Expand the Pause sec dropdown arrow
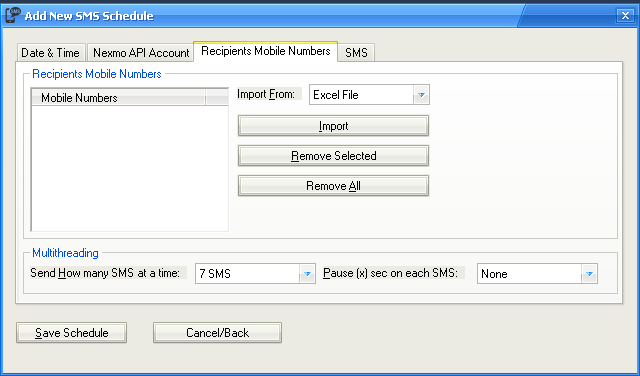 (589, 274)
